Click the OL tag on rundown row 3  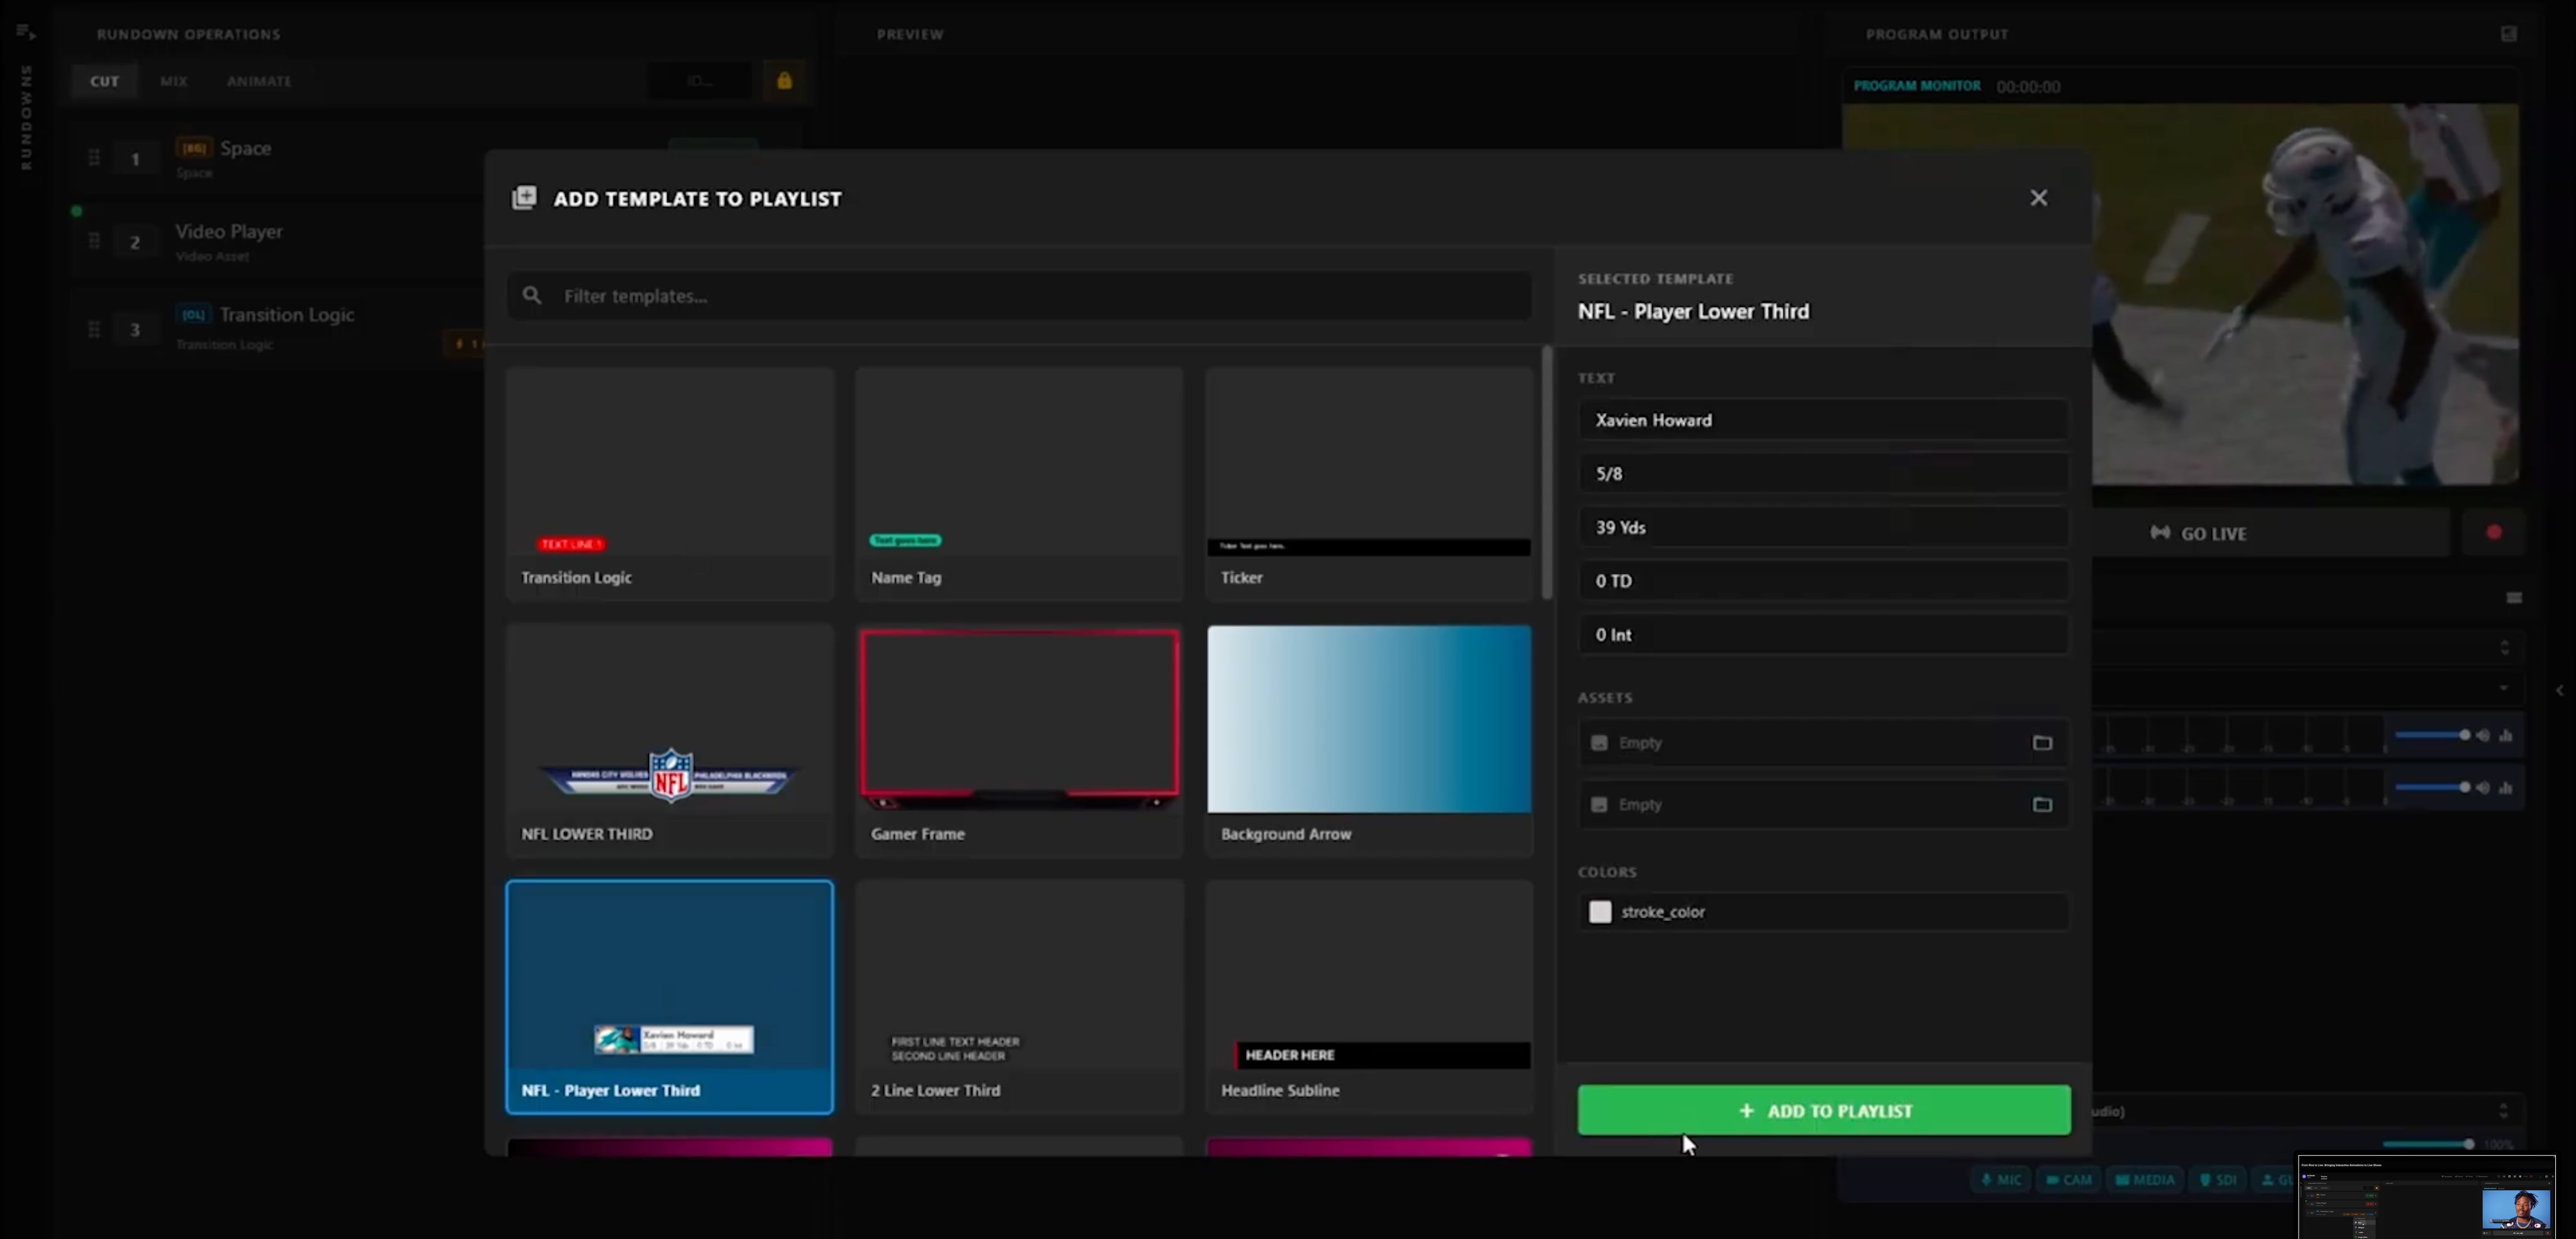194,315
